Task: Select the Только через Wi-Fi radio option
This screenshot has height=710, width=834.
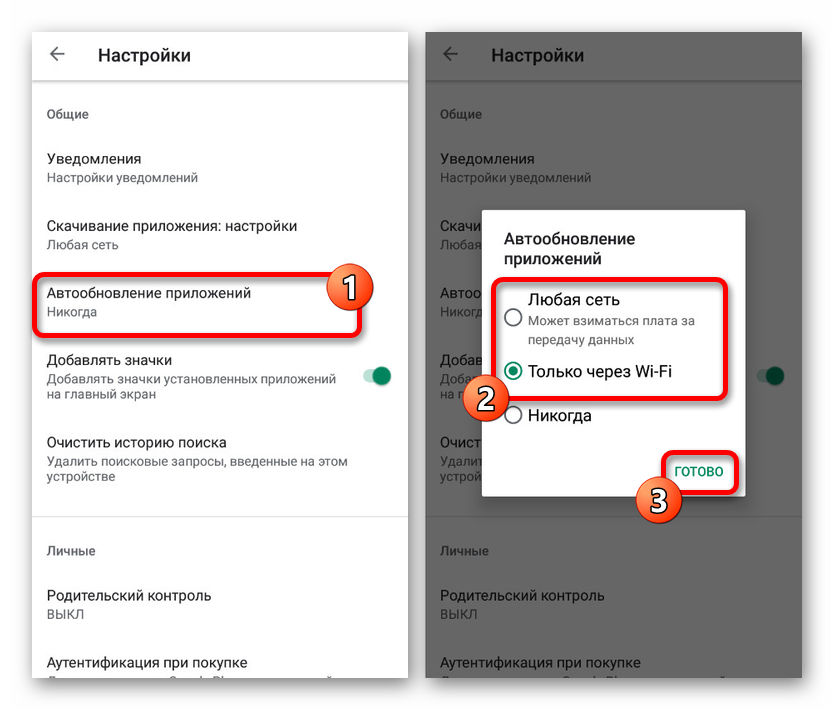Action: [513, 371]
